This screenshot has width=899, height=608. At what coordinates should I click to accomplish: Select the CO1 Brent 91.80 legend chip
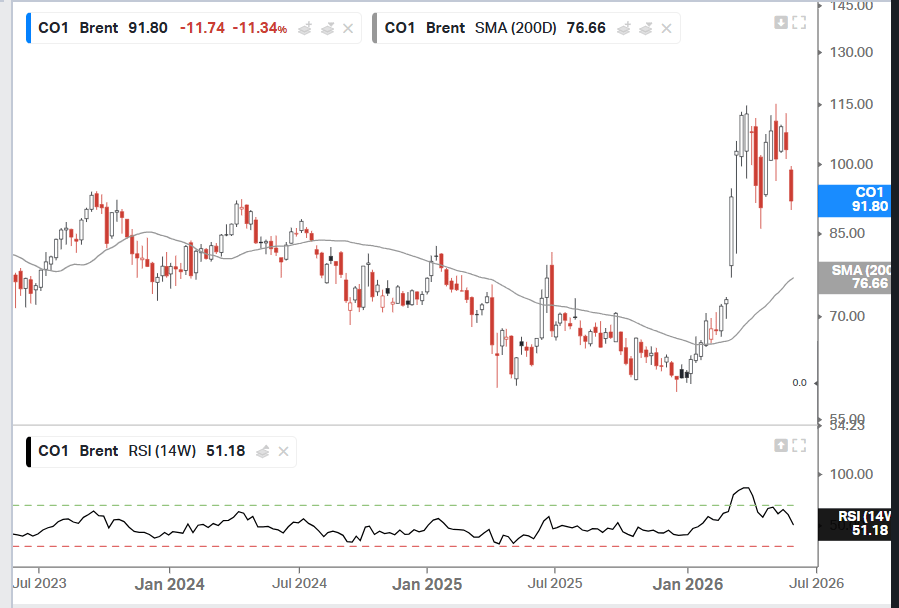194,28
